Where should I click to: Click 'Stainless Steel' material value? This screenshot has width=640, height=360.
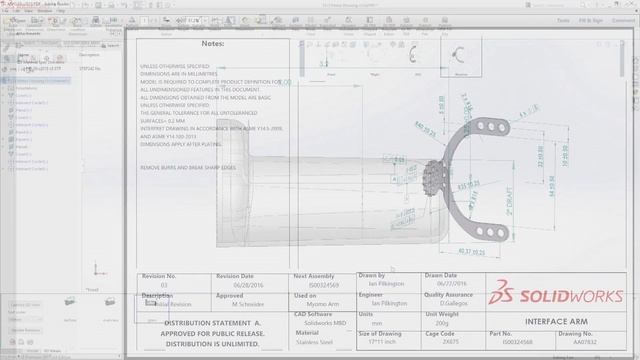[314, 342]
